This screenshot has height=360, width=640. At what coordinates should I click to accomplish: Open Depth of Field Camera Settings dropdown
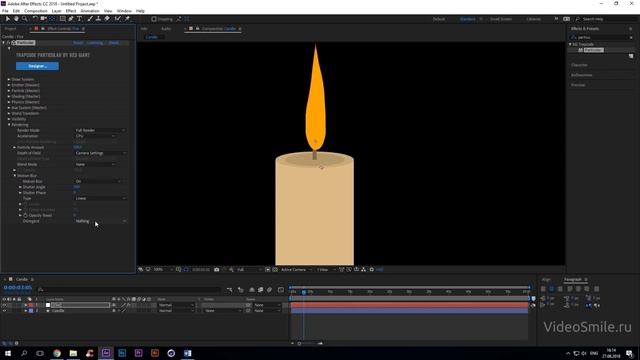click(x=100, y=153)
